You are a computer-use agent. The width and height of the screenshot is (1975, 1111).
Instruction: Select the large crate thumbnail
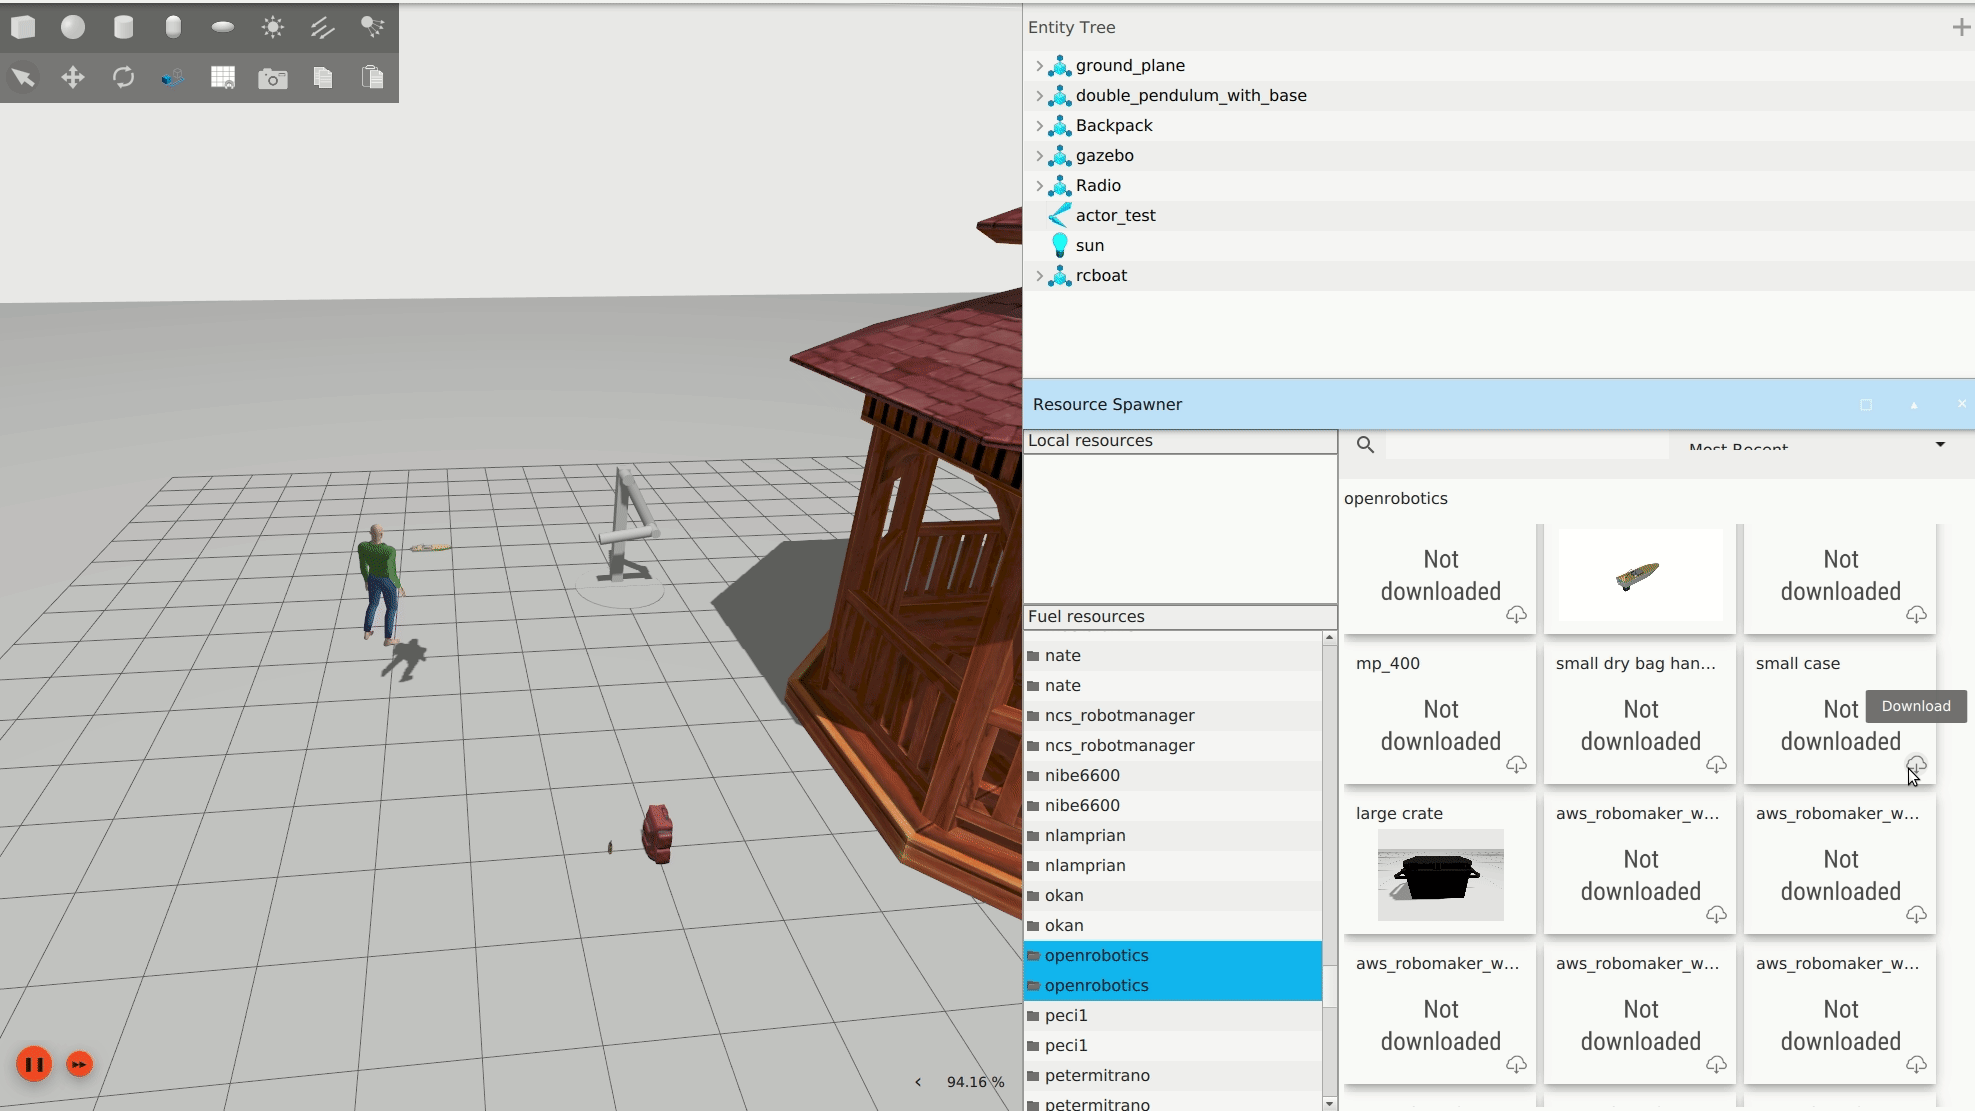coord(1440,875)
